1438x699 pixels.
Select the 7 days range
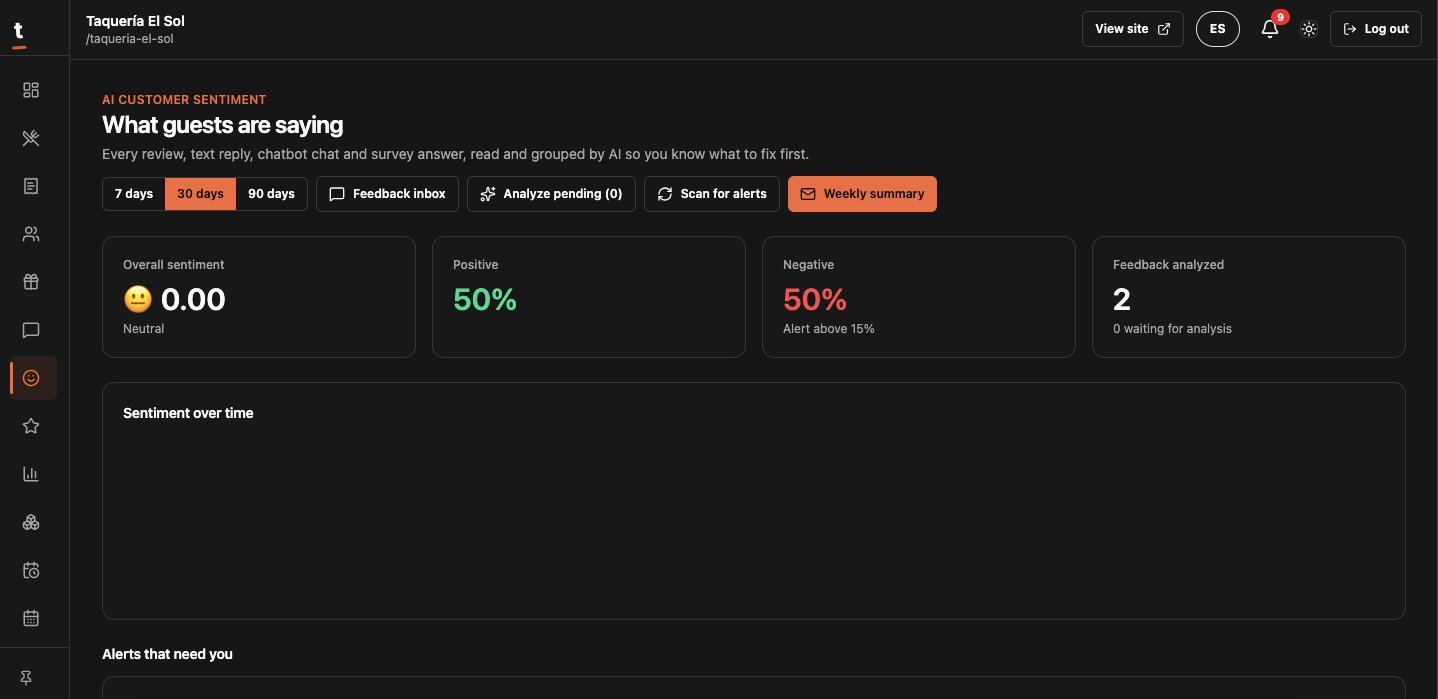[134, 194]
